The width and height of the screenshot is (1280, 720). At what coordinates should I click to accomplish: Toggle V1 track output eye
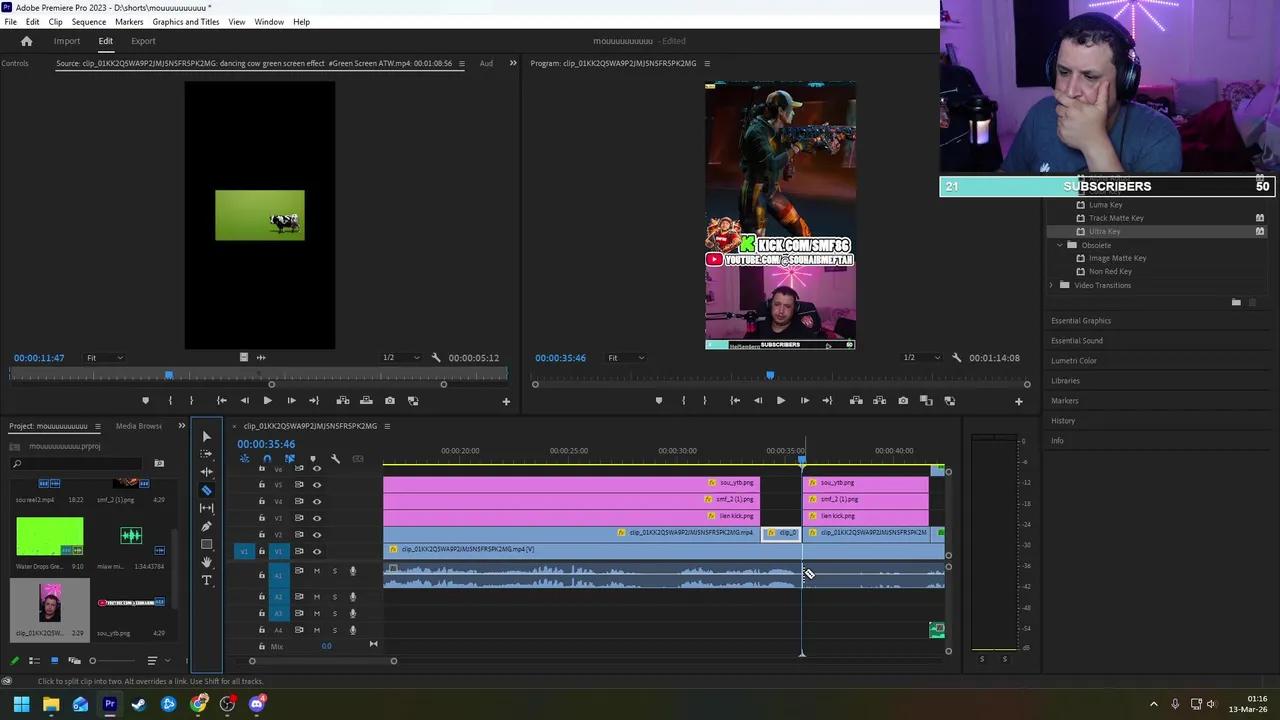(x=317, y=551)
